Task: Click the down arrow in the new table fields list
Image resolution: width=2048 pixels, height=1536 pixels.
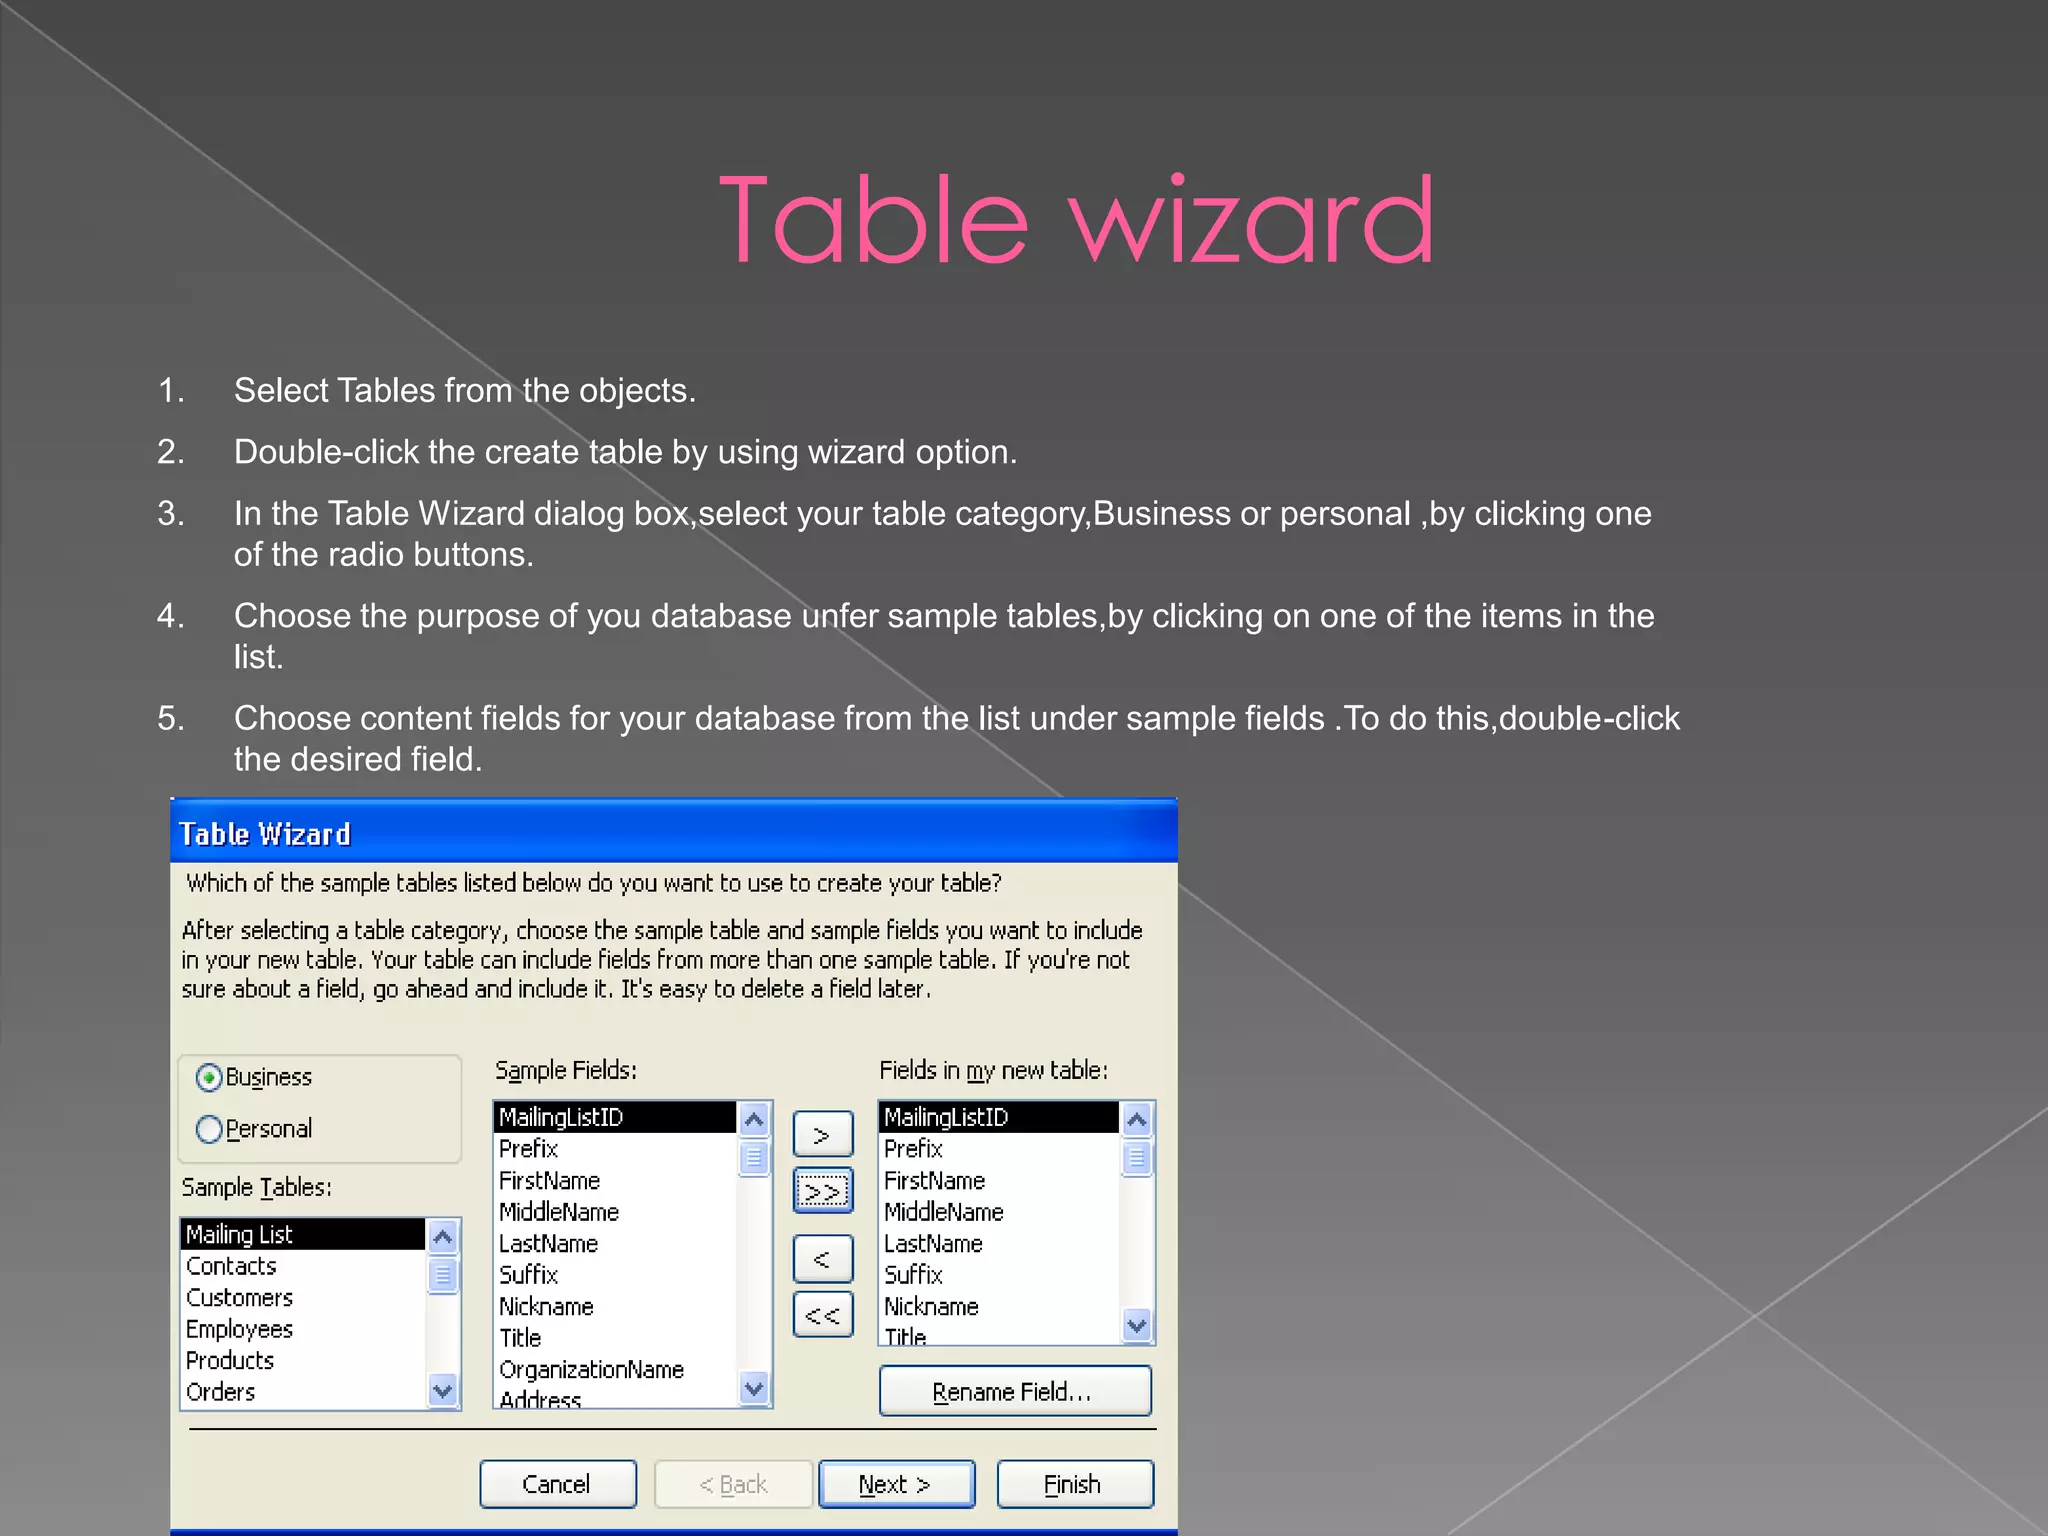Action: click(x=1137, y=1325)
